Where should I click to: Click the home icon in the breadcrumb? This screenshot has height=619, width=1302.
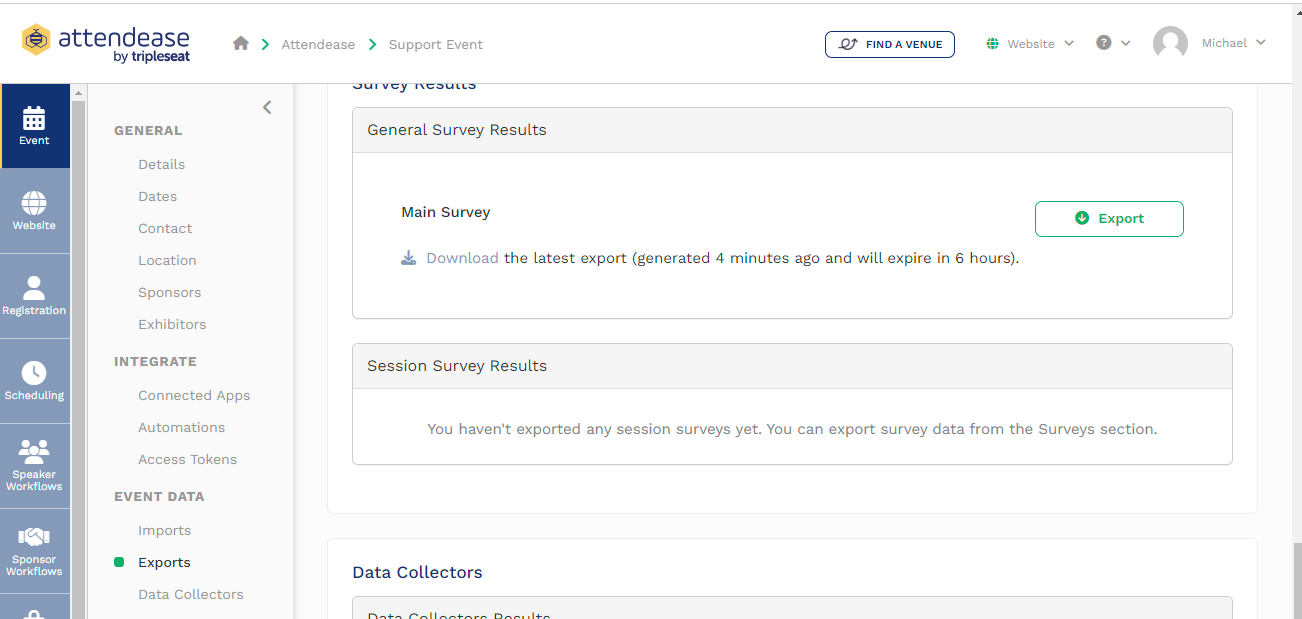click(240, 44)
